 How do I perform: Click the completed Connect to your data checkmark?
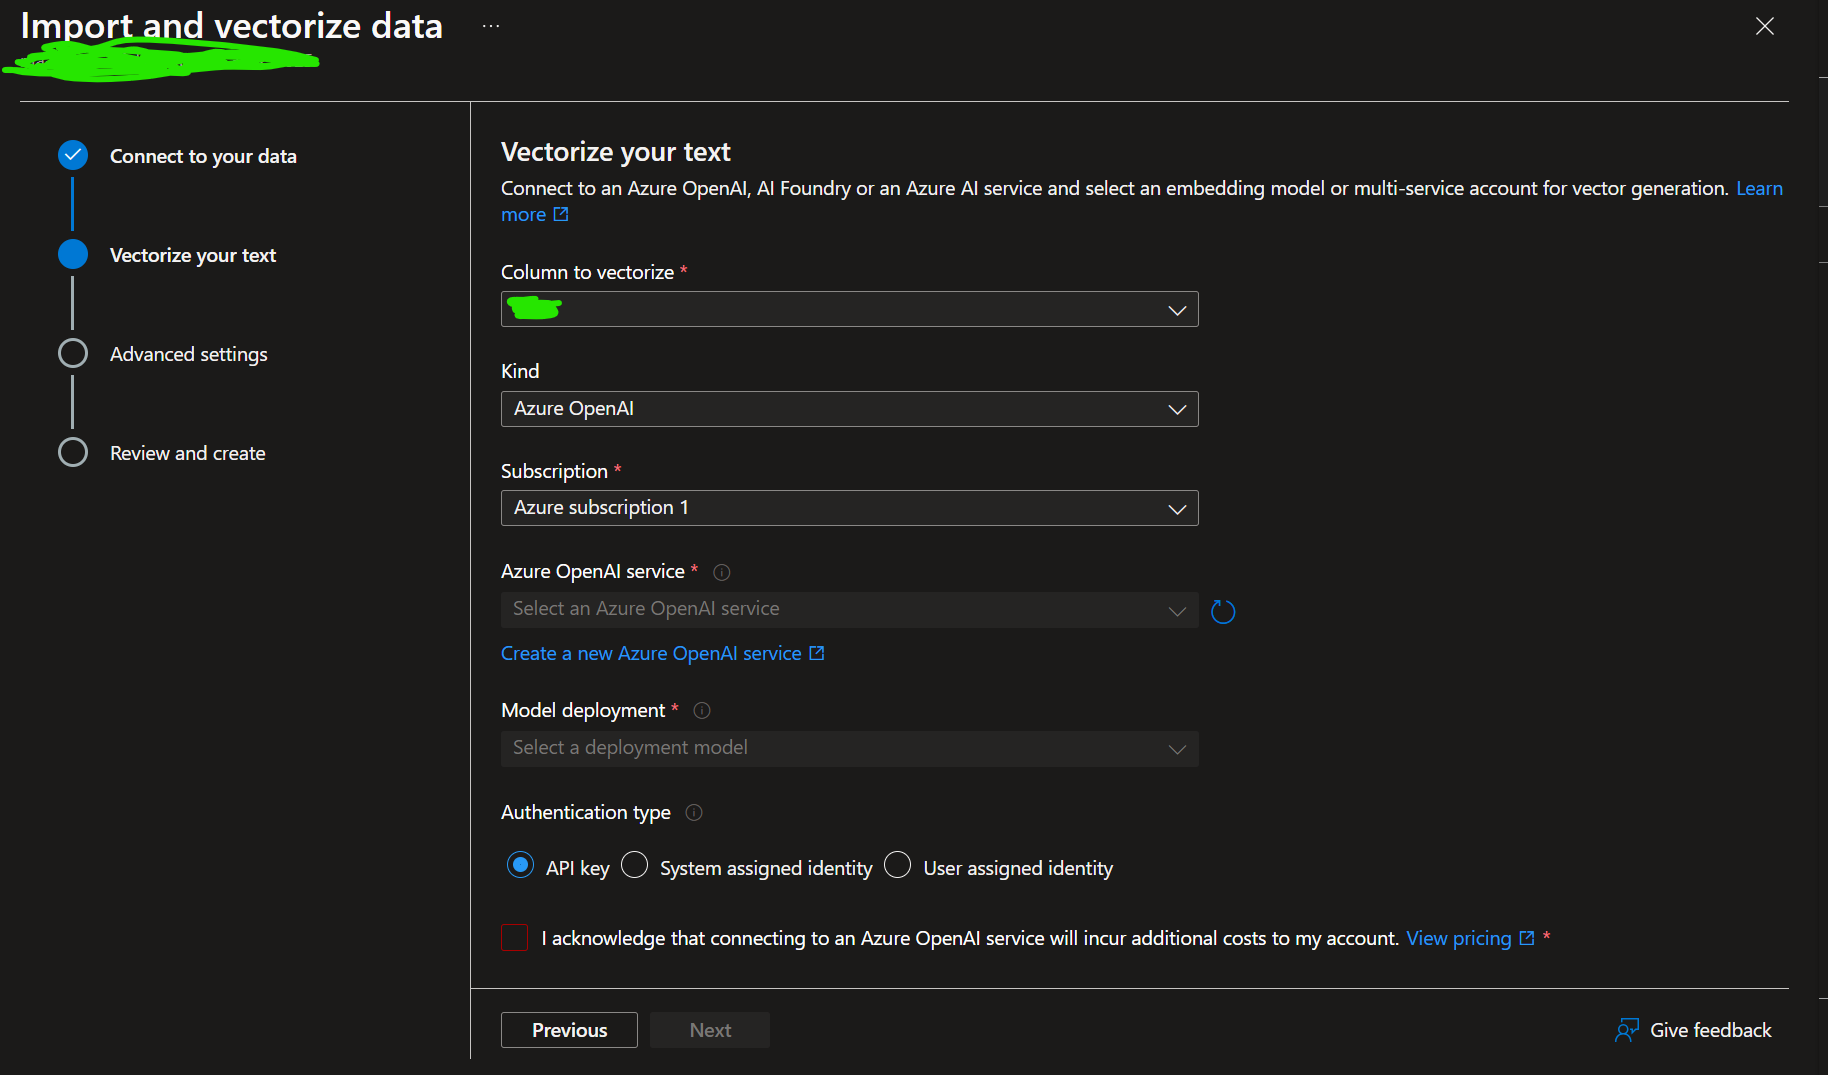(73, 155)
